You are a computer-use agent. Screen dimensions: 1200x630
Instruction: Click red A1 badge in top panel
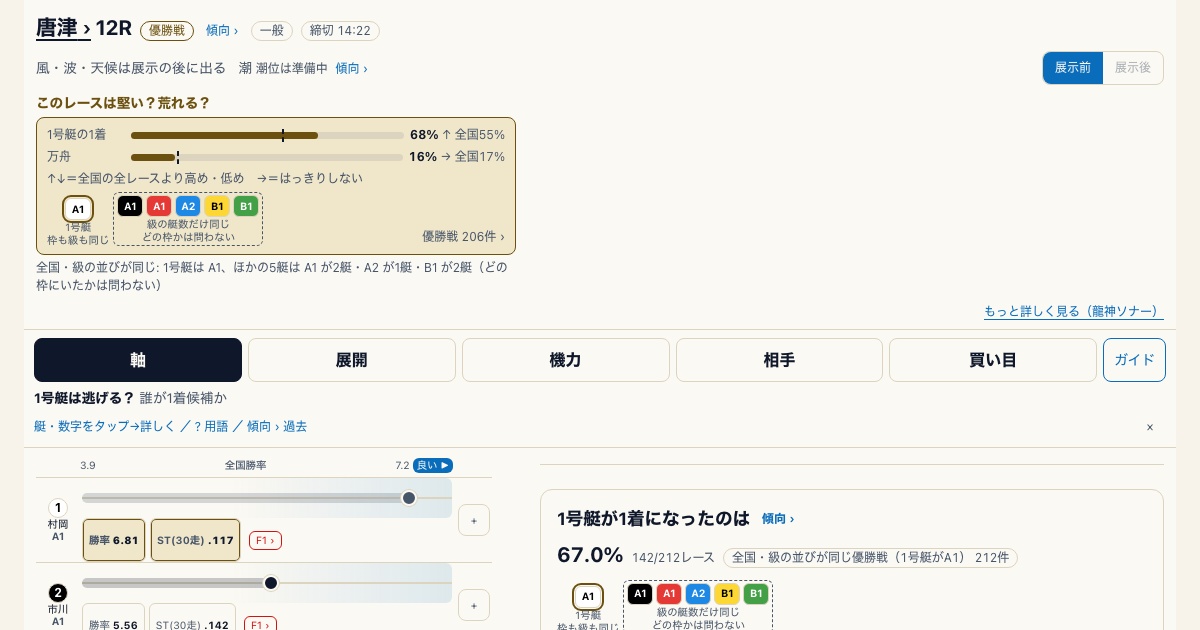click(x=159, y=206)
